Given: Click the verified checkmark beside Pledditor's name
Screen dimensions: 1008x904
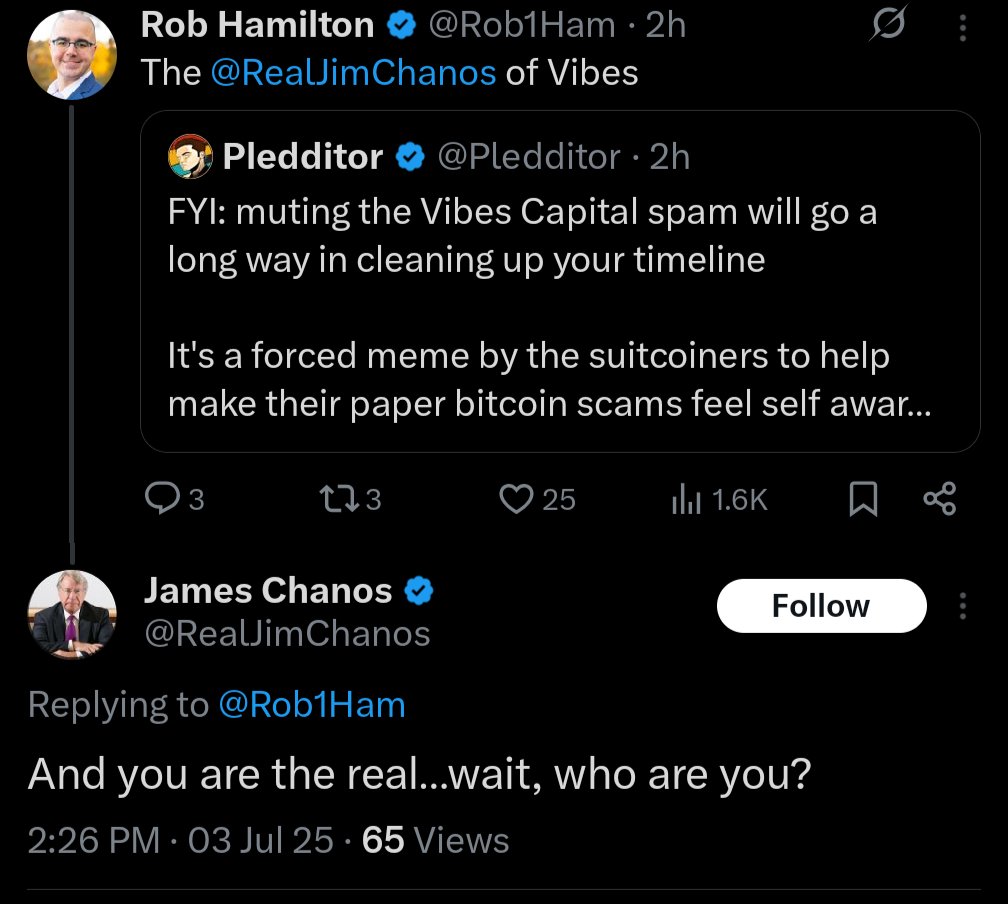Looking at the screenshot, I should click(x=409, y=156).
